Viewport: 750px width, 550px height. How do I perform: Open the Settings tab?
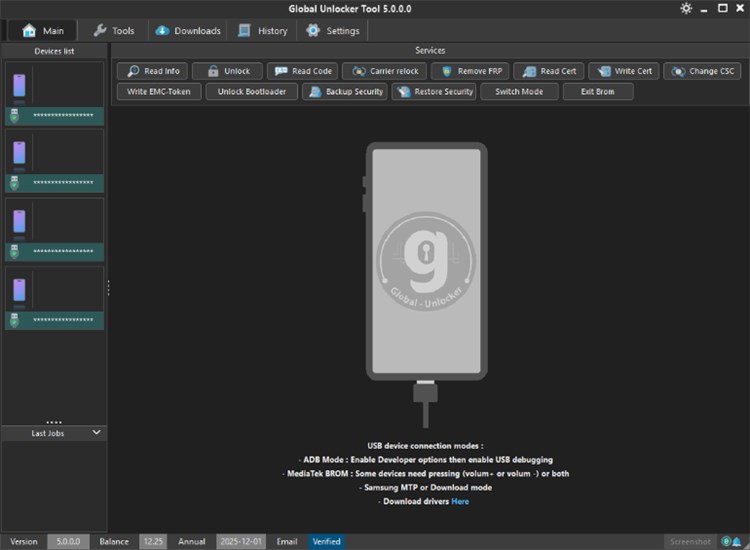click(333, 31)
